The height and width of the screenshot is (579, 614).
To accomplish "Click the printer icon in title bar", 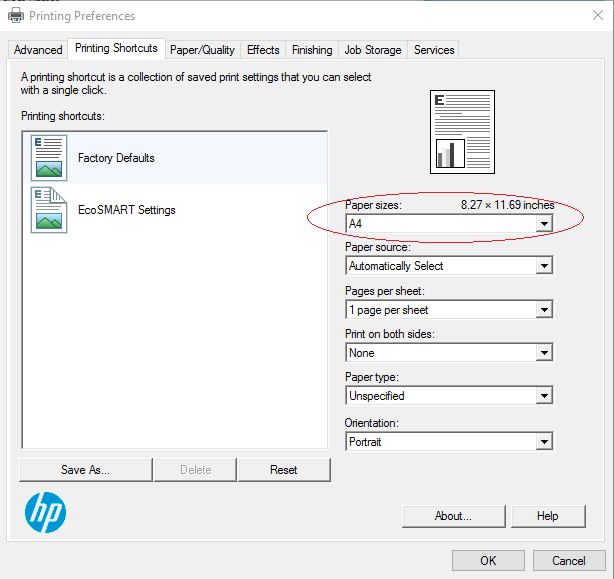I will 16,16.
